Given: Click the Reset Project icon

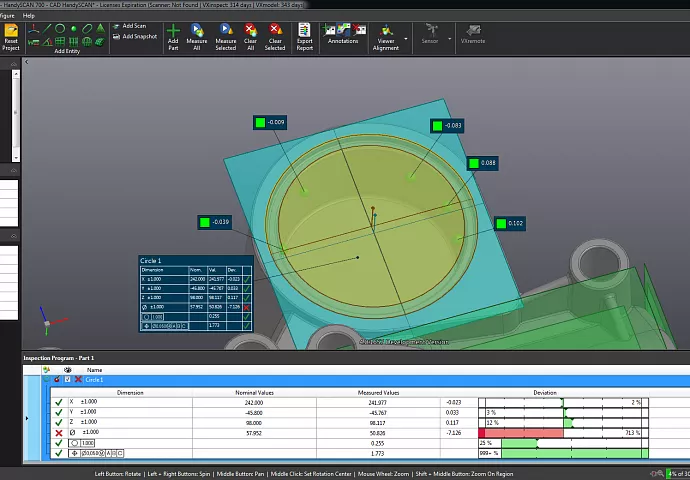Looking at the screenshot, I should (11, 31).
